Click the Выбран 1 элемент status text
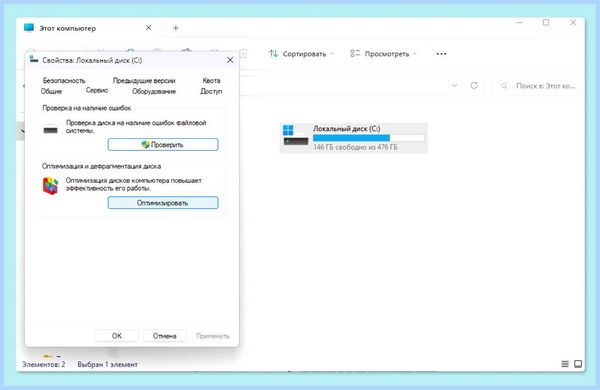 [x=108, y=364]
